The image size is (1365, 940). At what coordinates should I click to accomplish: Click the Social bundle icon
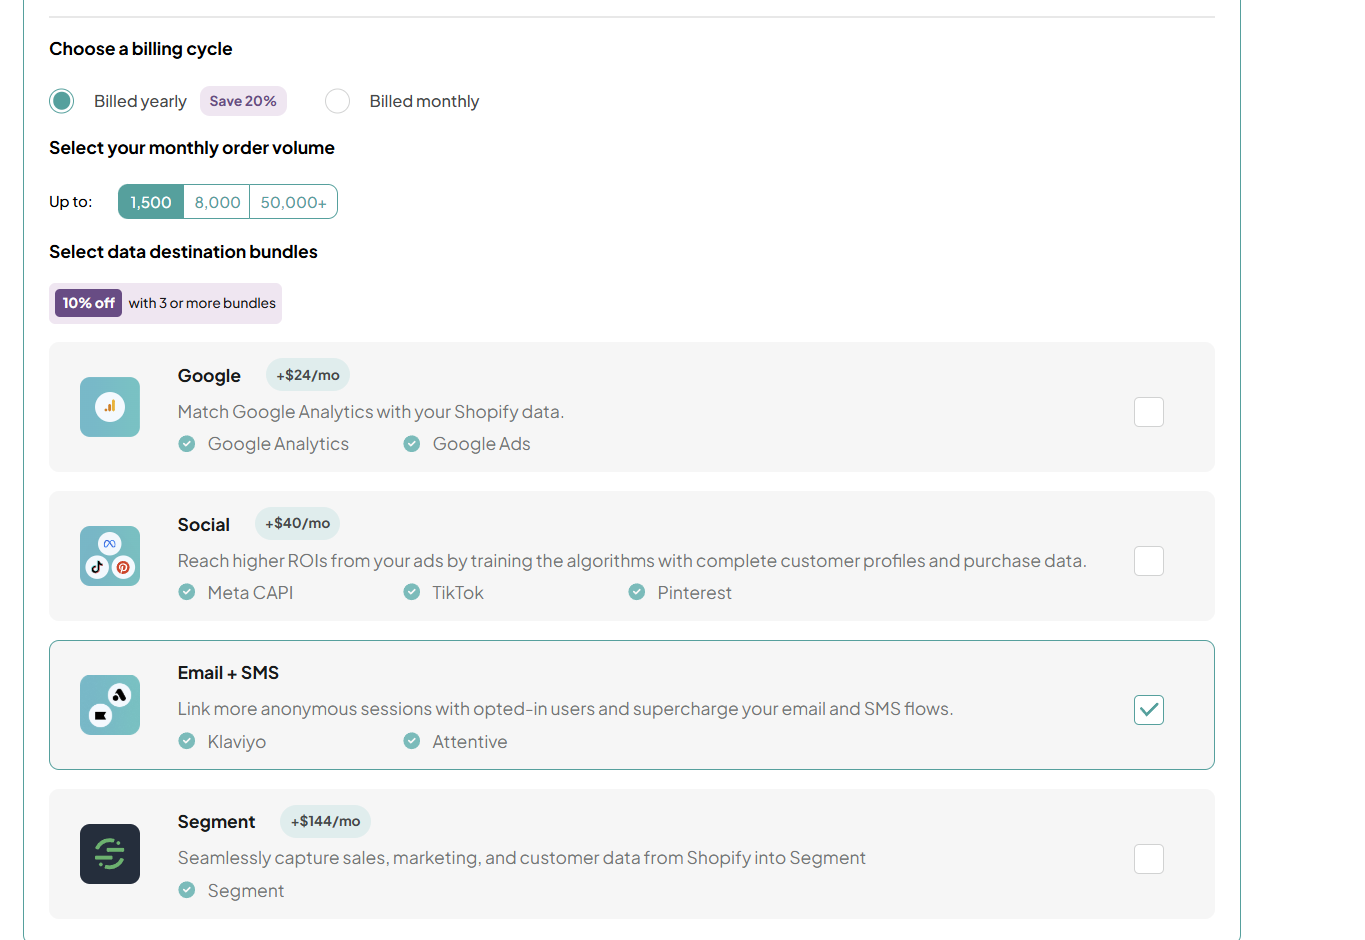[x=110, y=556]
